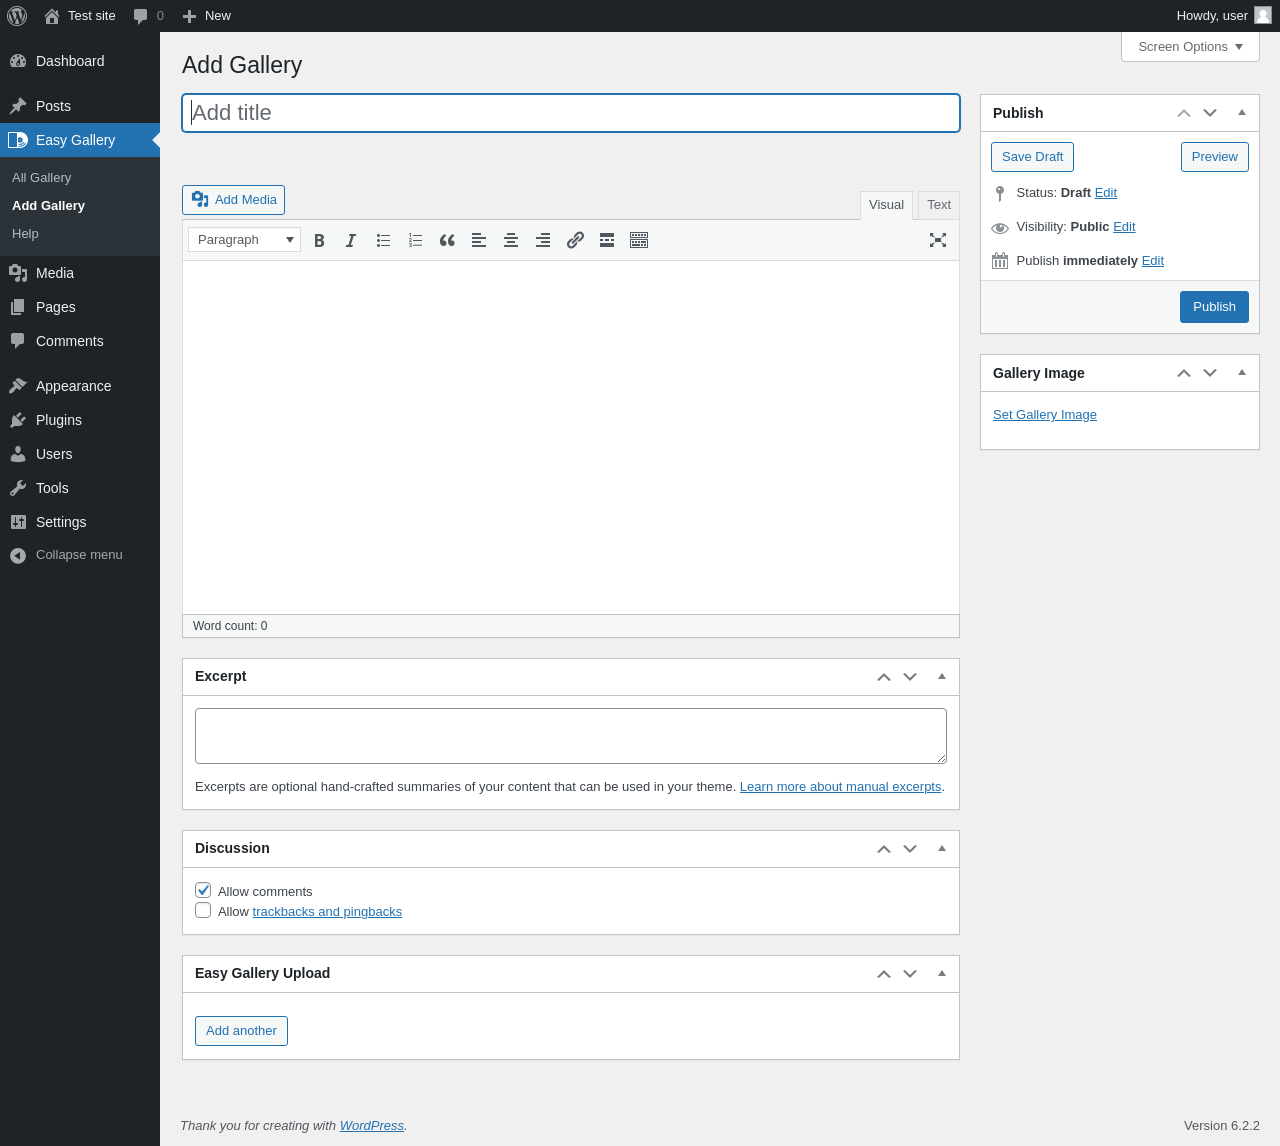Screen dimensions: 1280x1146
Task: Click inside the visual editor content area
Action: pyautogui.click(x=571, y=437)
